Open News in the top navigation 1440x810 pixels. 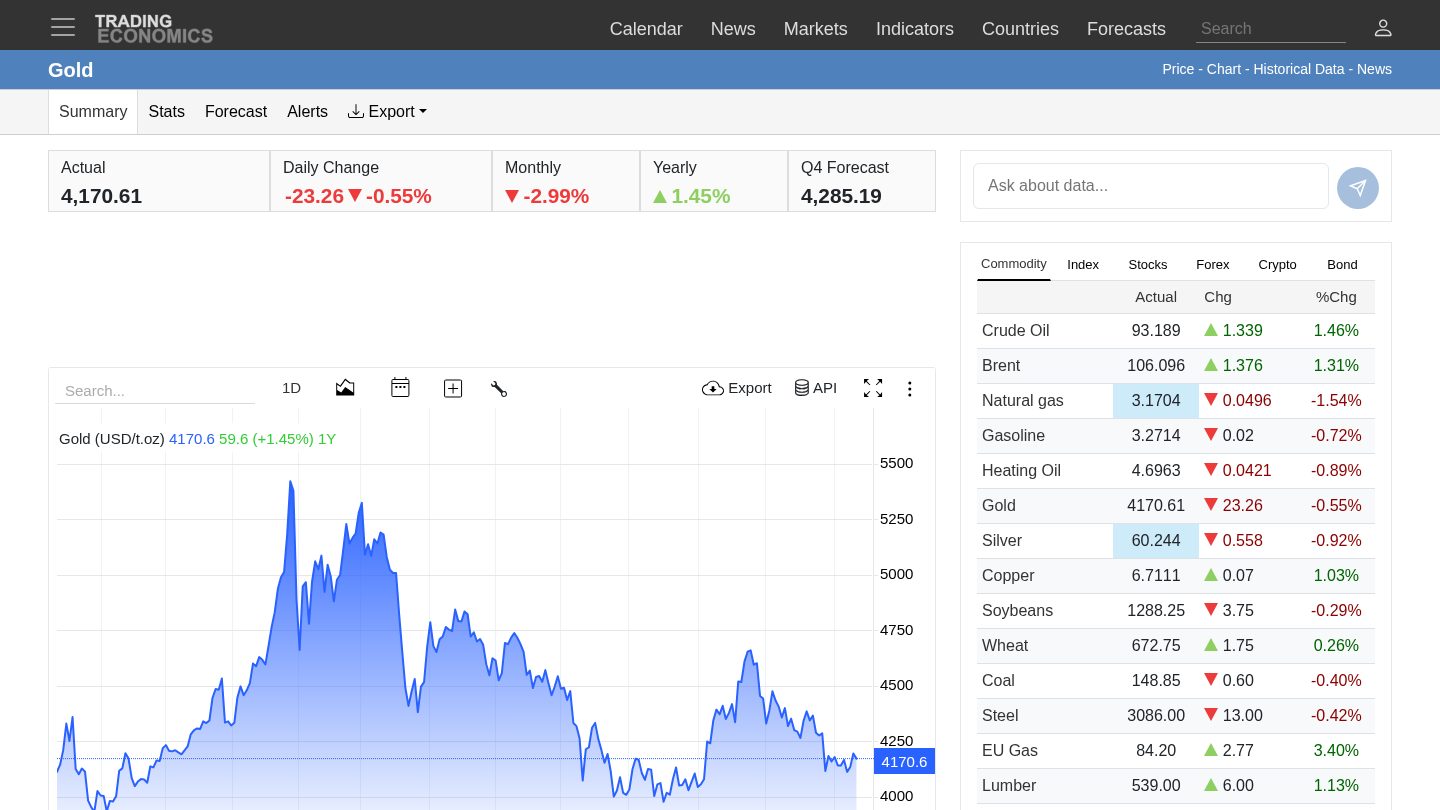pos(733,29)
